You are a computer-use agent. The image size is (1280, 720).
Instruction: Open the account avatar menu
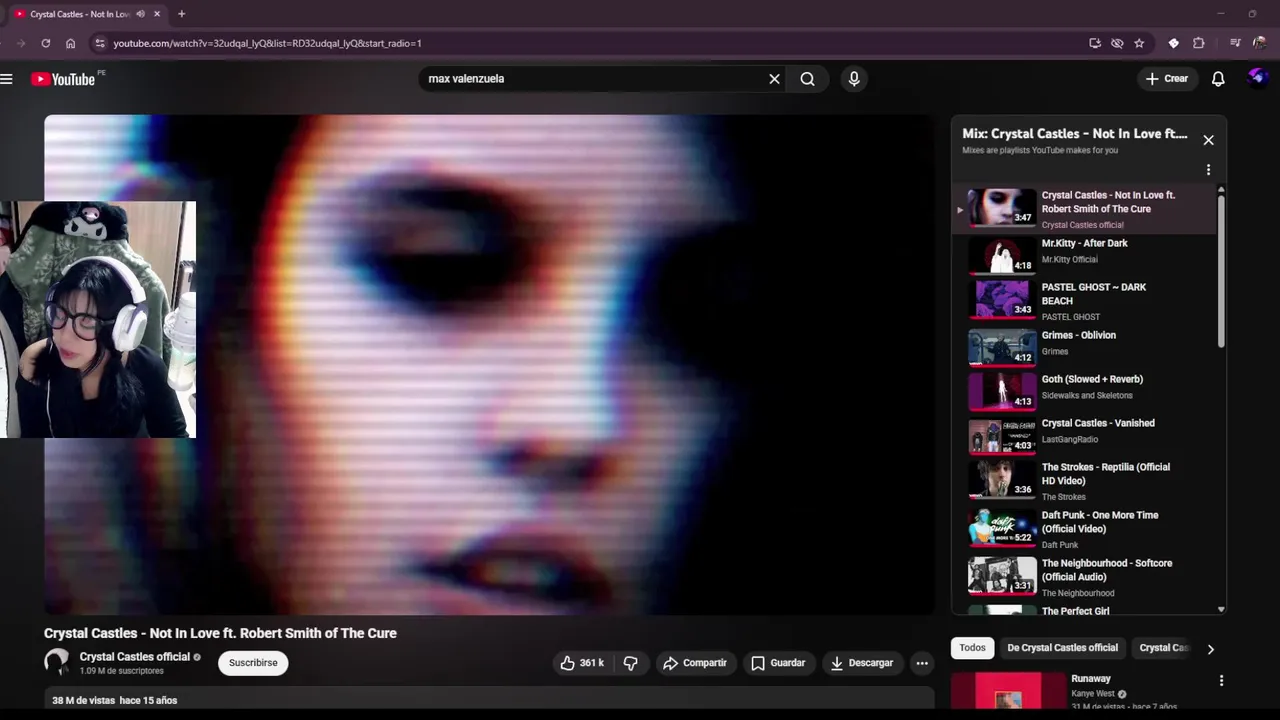[1258, 78]
